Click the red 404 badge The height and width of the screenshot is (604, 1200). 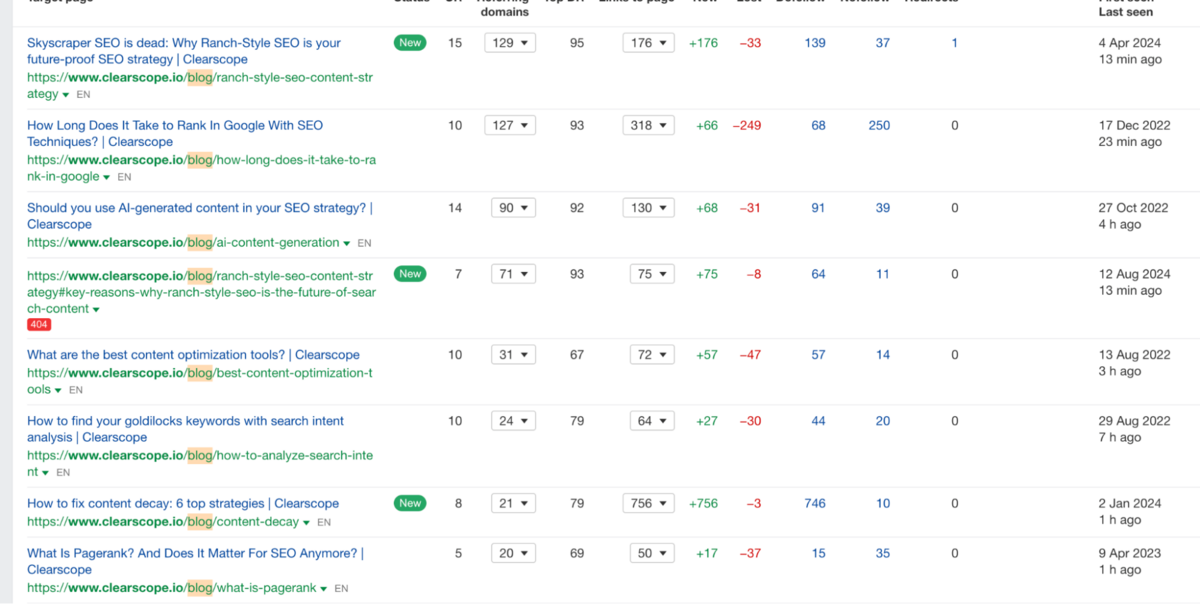point(39,325)
